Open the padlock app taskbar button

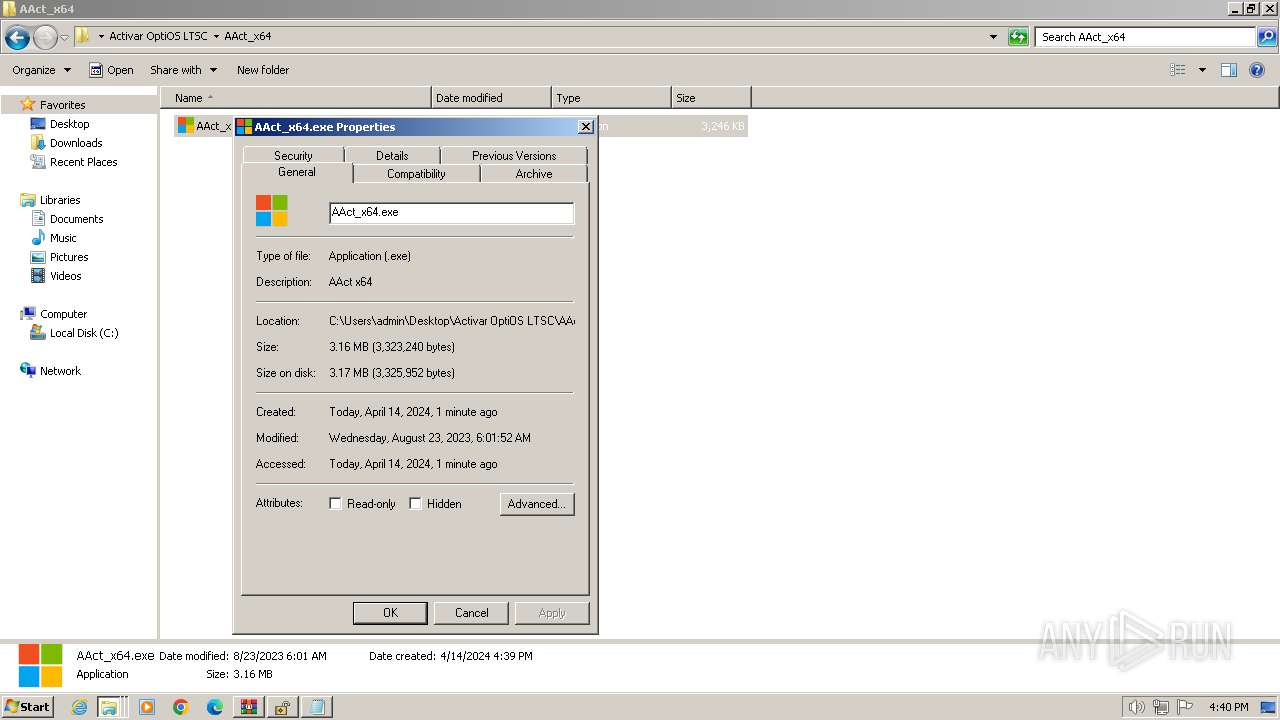(x=282, y=707)
